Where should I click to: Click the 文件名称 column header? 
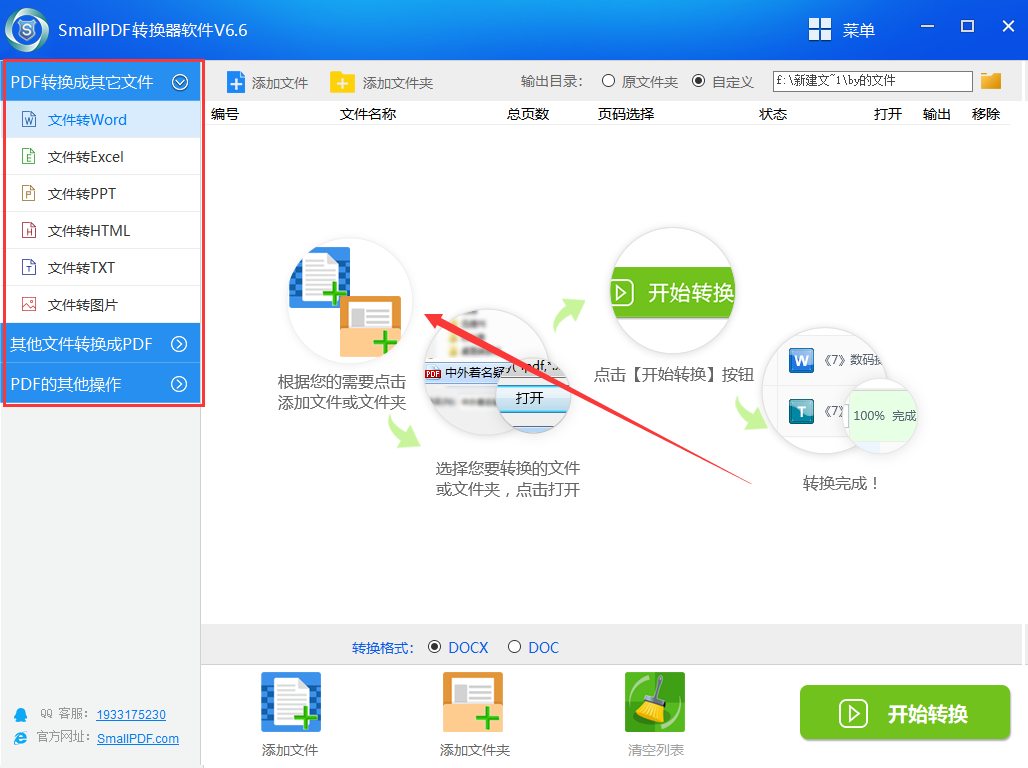[368, 113]
